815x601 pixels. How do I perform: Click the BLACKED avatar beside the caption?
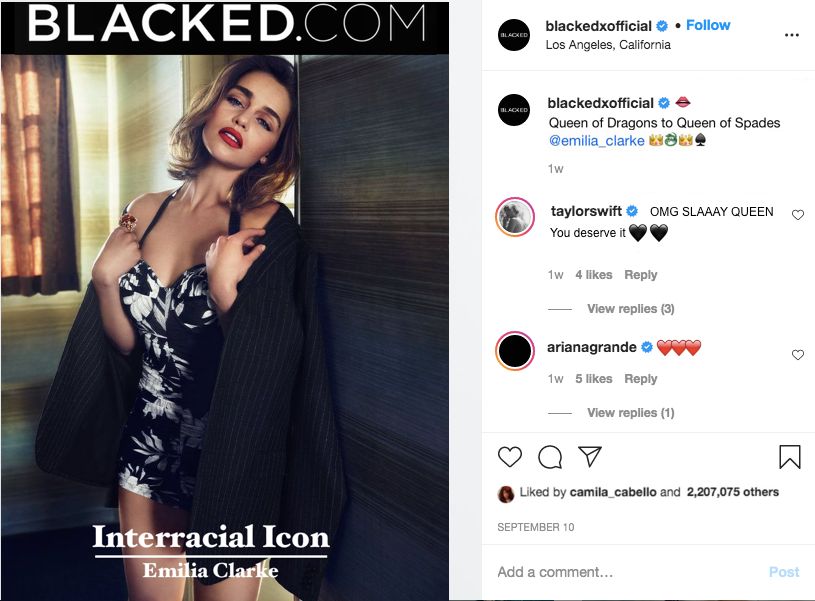point(513,110)
